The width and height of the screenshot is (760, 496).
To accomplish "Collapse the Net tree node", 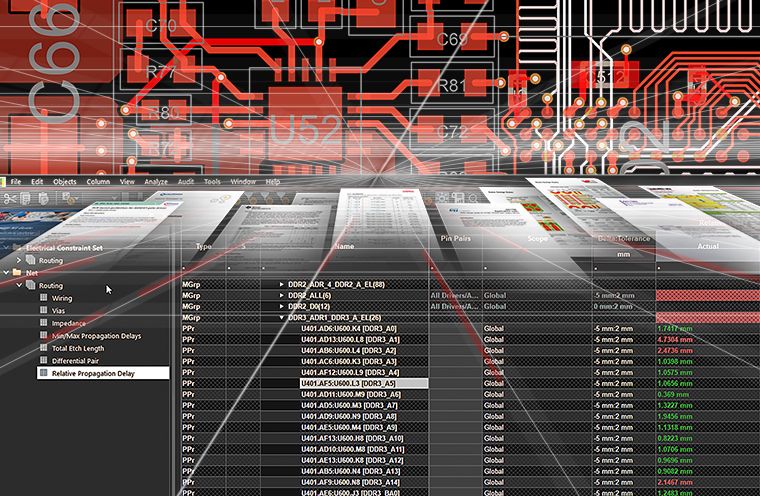I will pos(6,271).
